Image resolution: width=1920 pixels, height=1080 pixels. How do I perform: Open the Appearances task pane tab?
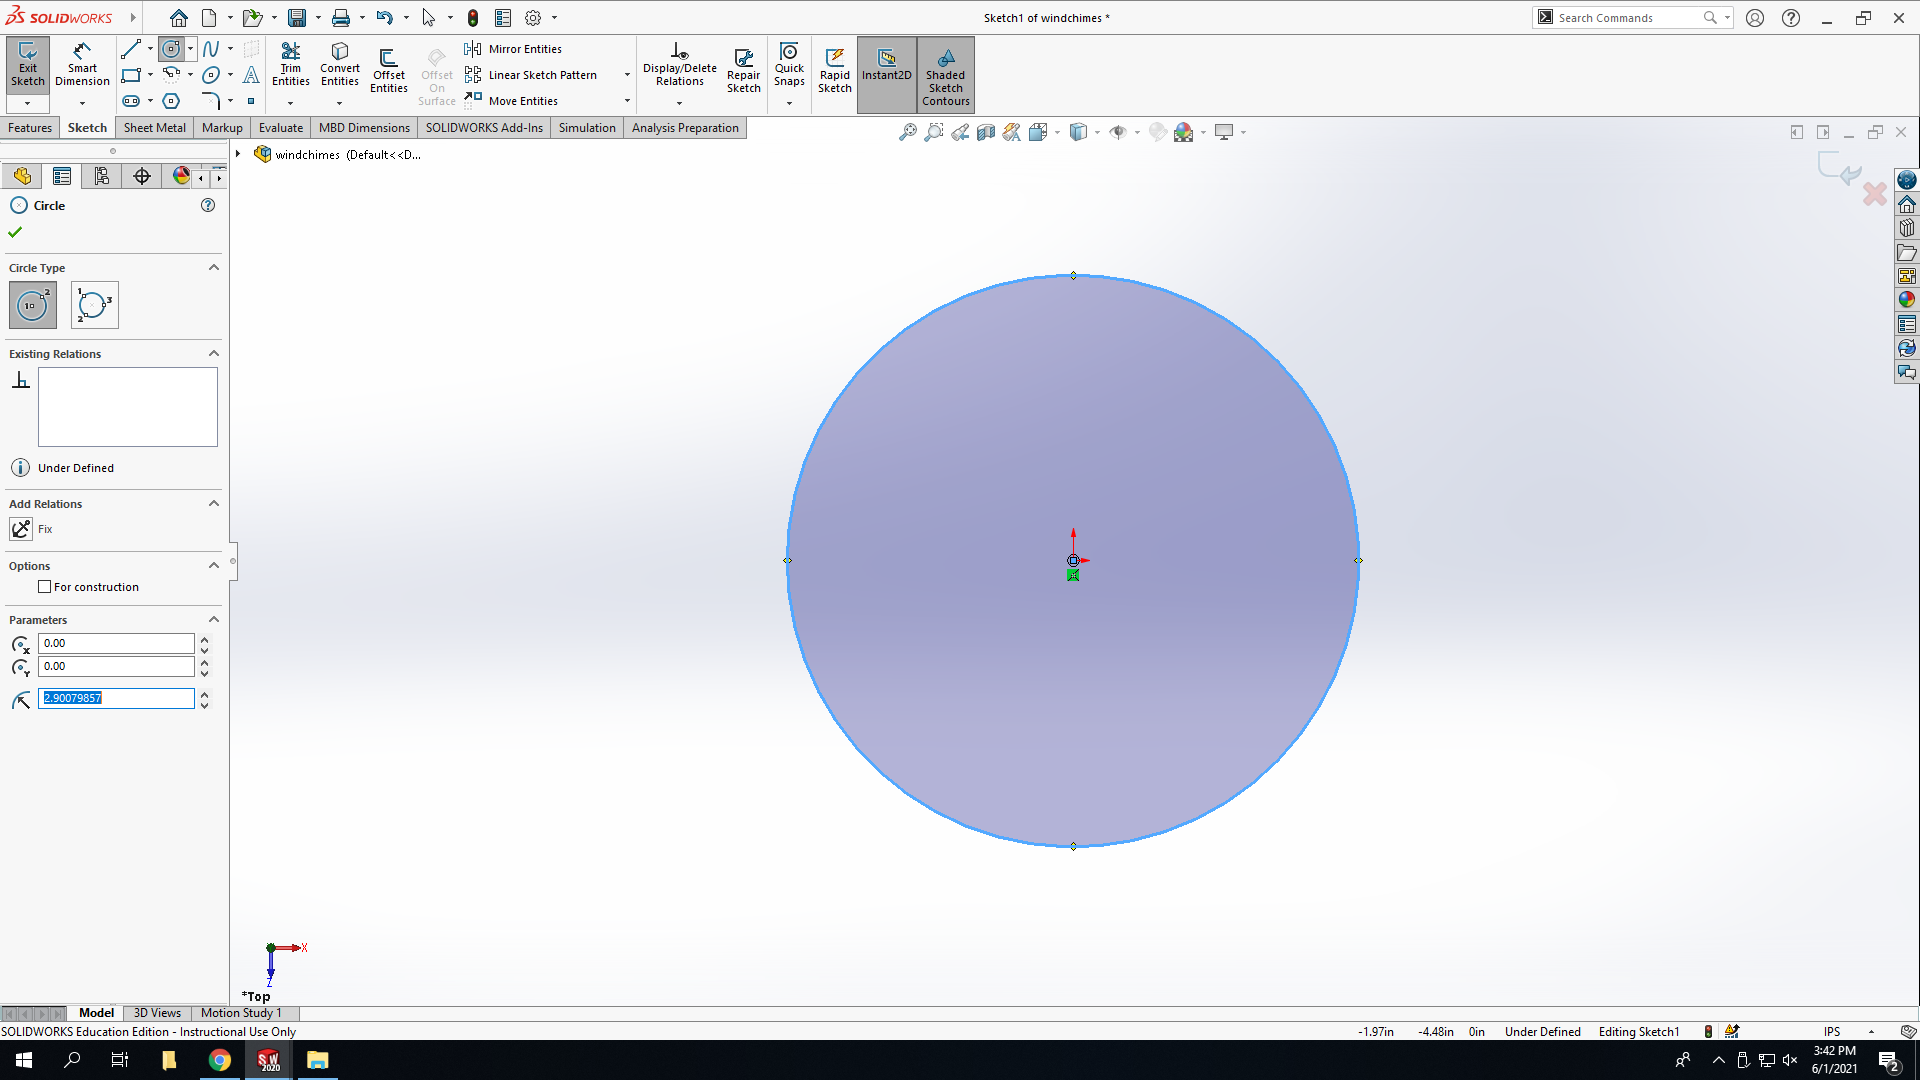(x=1907, y=300)
